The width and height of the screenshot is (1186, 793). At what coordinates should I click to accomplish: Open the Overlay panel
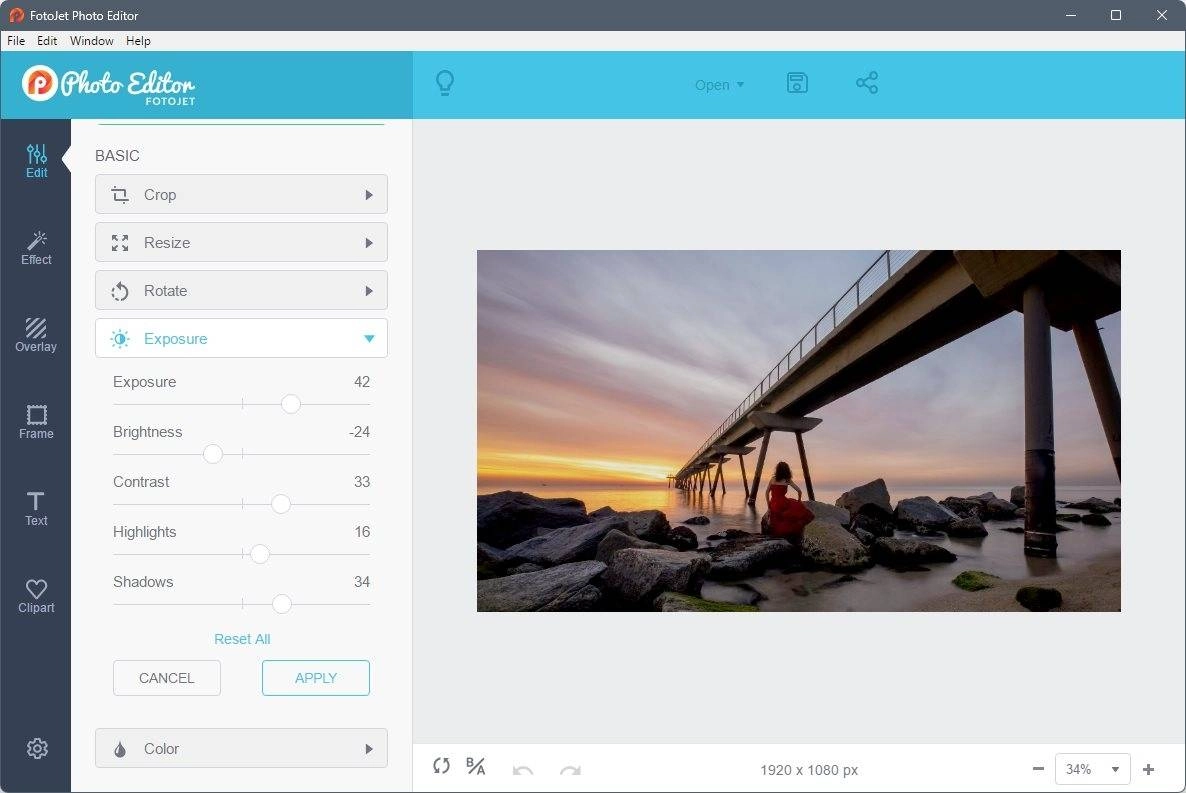[36, 335]
